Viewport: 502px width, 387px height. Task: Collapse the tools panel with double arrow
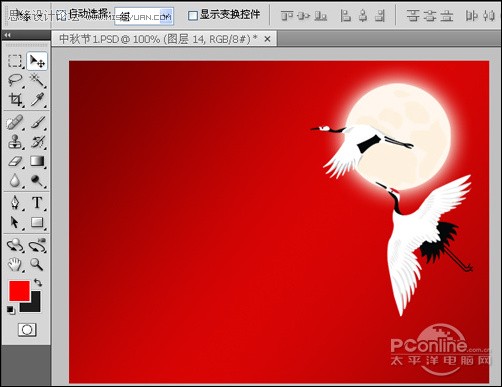(8, 35)
